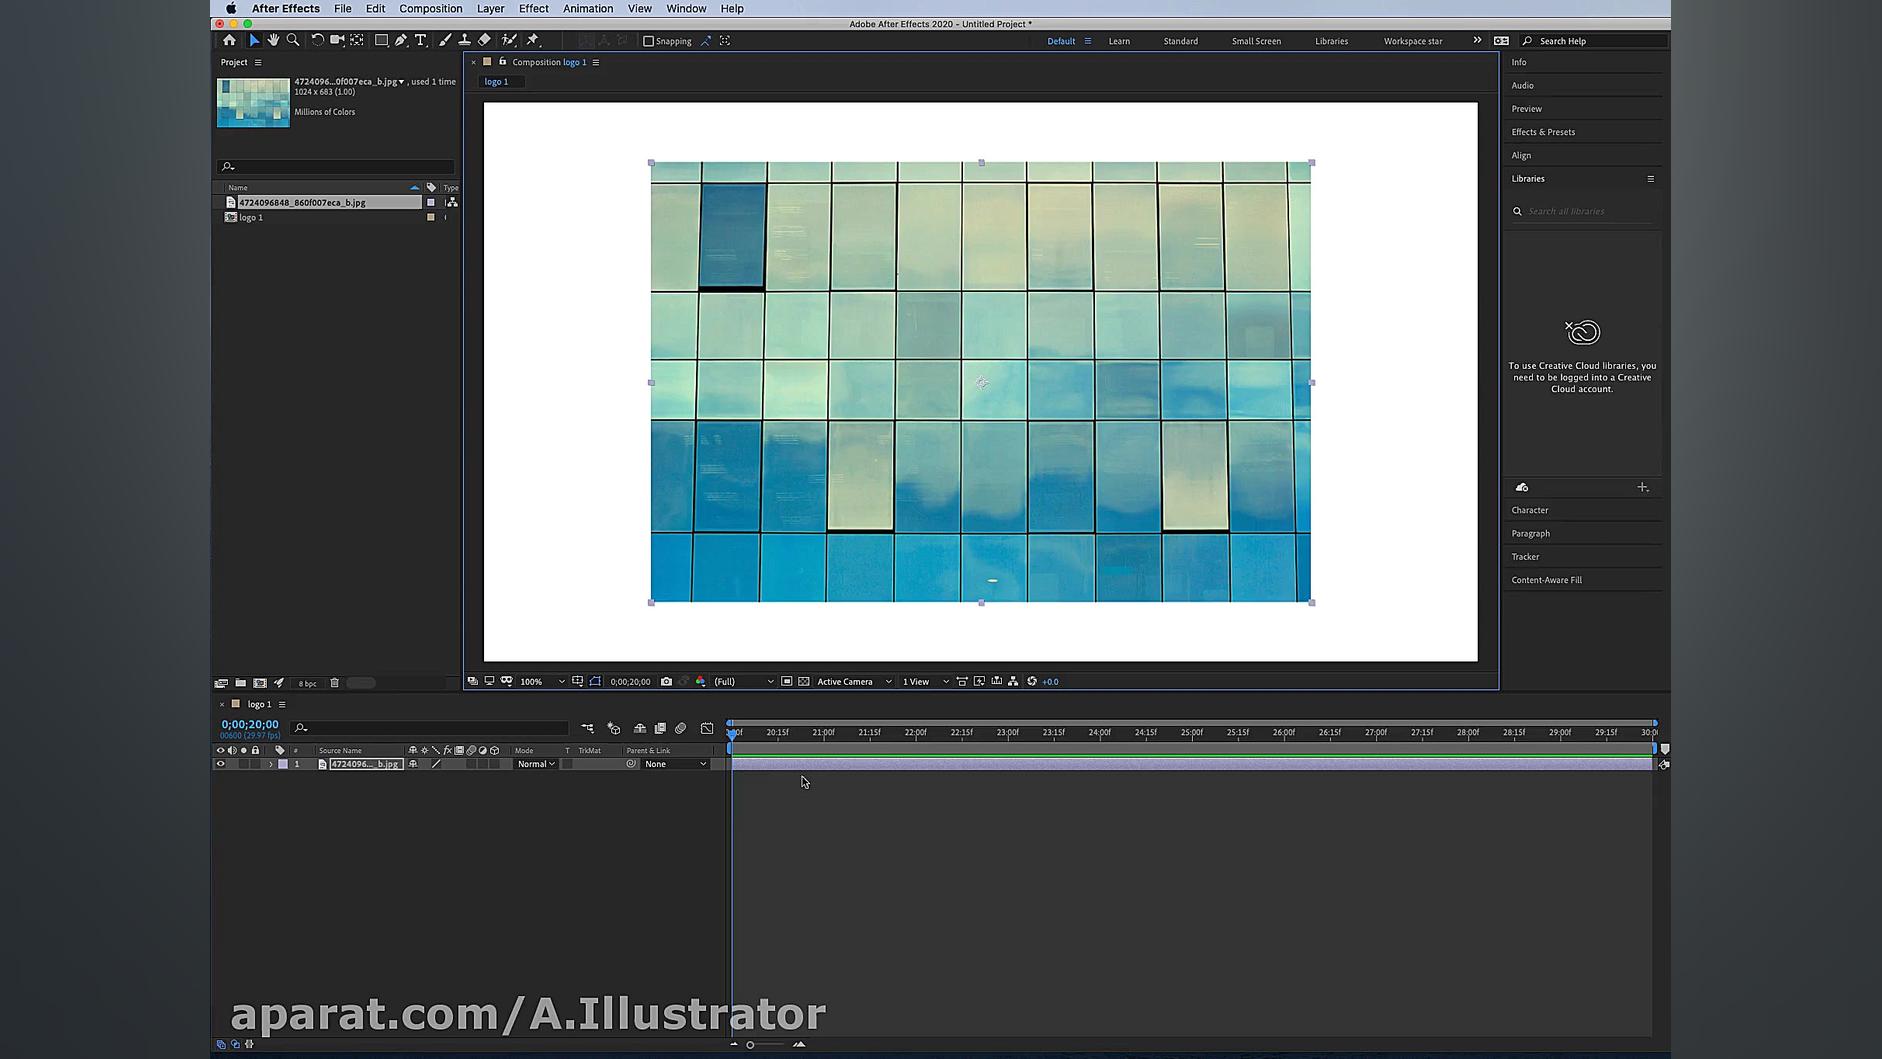Viewport: 1882px width, 1059px height.
Task: Select the Hand tool
Action: tap(273, 41)
